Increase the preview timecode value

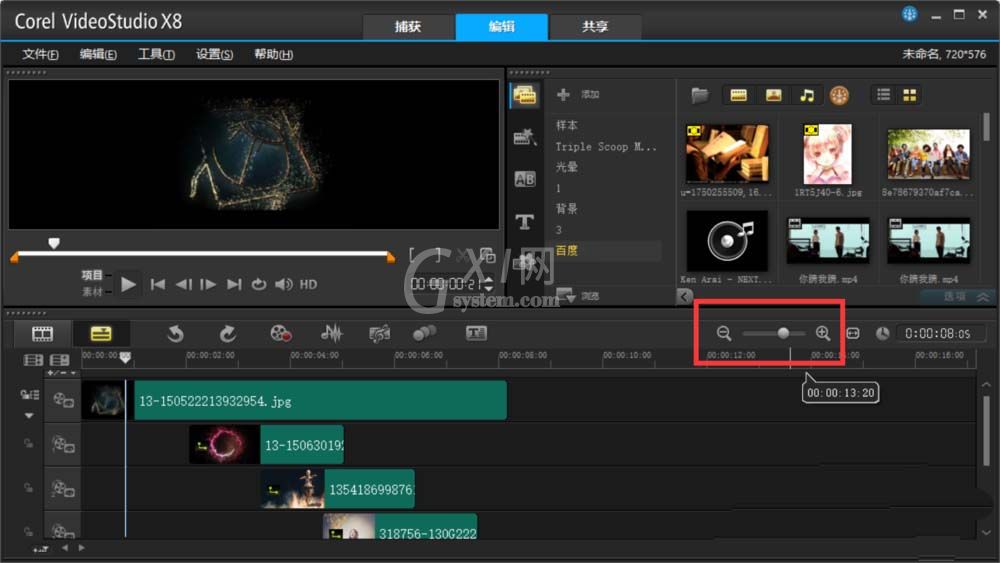click(489, 279)
